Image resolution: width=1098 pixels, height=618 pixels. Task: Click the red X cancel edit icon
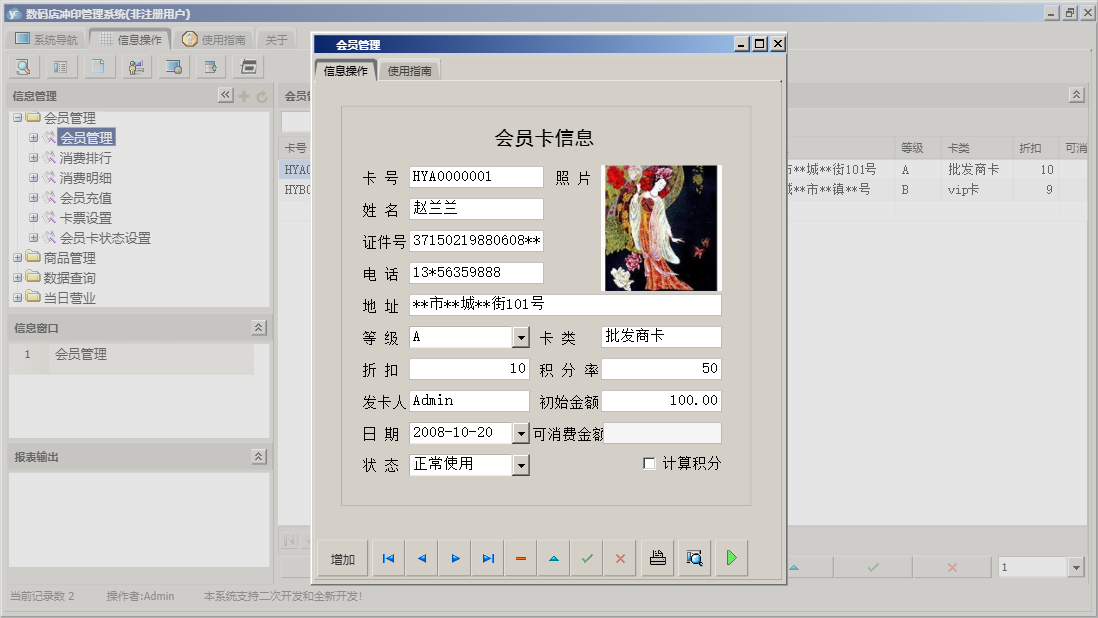(x=620, y=557)
